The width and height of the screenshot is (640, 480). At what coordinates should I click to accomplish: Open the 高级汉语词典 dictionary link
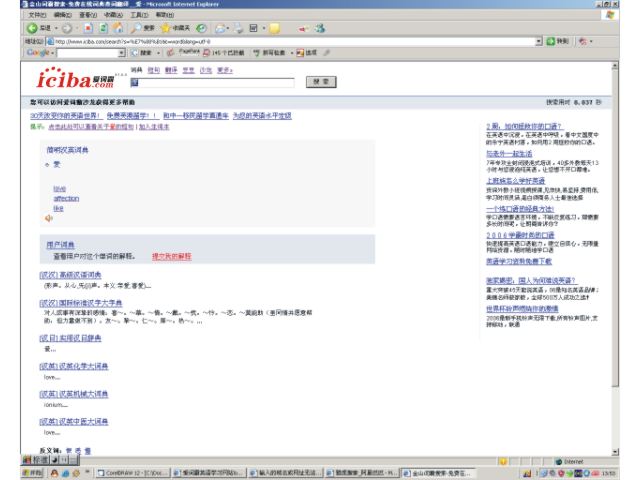click(70, 275)
